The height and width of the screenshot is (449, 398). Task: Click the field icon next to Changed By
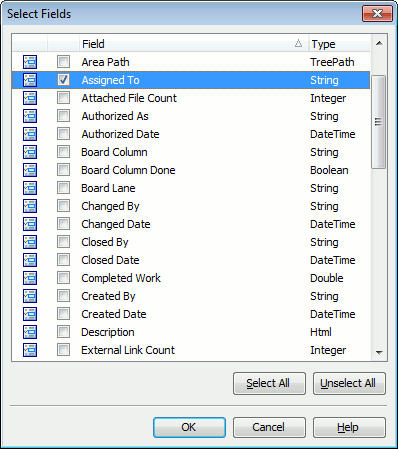point(30,206)
